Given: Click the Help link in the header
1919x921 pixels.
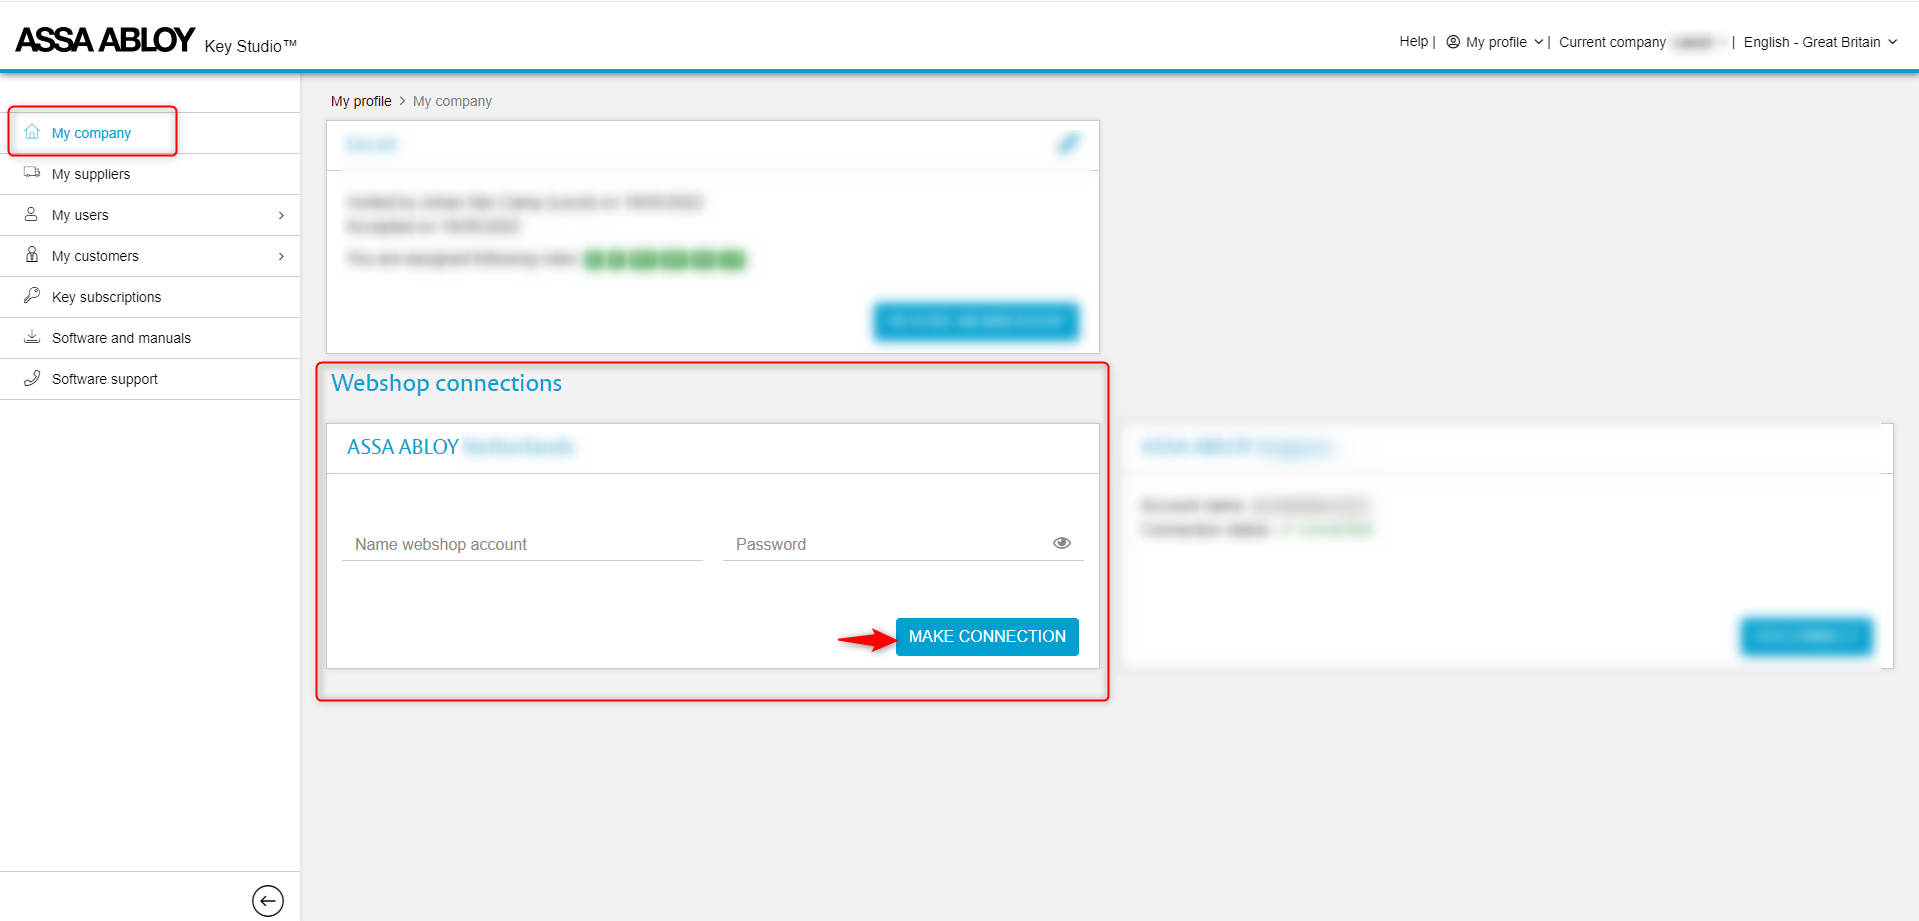Looking at the screenshot, I should tap(1413, 41).
